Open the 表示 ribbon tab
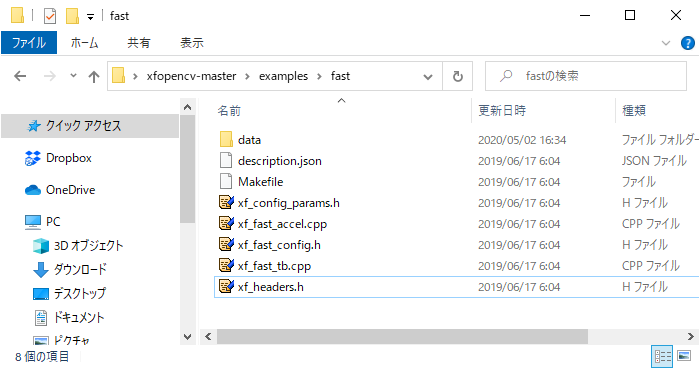This screenshot has height=369, width=700. point(192,43)
